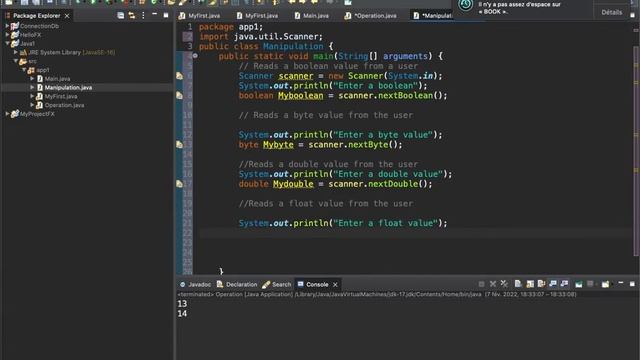
Task: Select Main.java in Package Explorer
Action: (x=57, y=78)
